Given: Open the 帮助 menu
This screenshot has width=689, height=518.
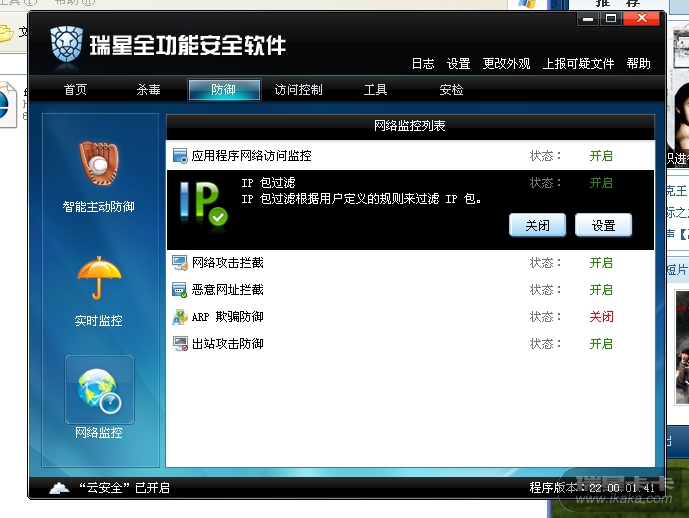Looking at the screenshot, I should pyautogui.click(x=638, y=64).
